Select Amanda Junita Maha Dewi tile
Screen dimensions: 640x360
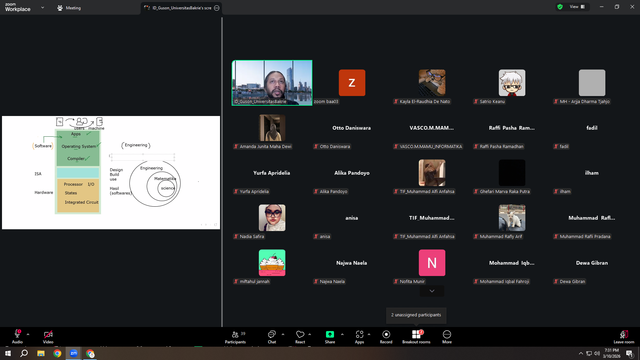click(x=272, y=128)
